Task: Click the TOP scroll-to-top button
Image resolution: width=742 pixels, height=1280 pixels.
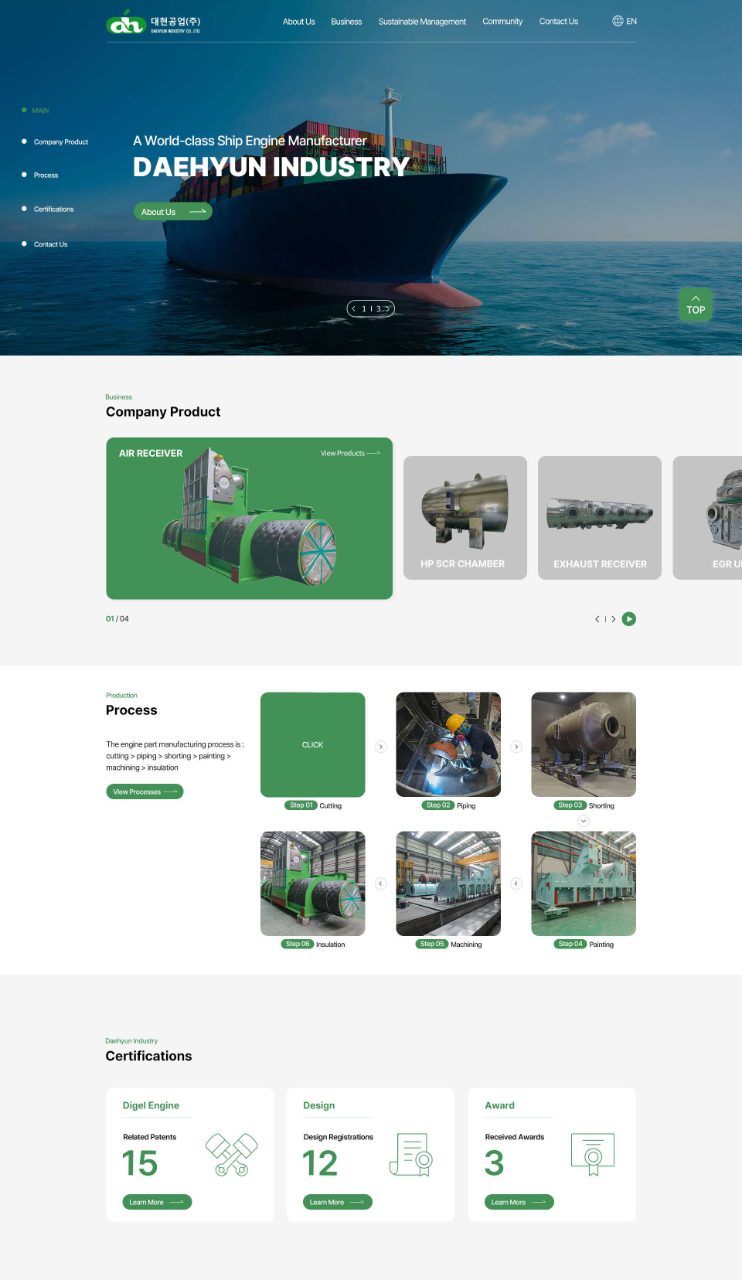Action: (696, 305)
